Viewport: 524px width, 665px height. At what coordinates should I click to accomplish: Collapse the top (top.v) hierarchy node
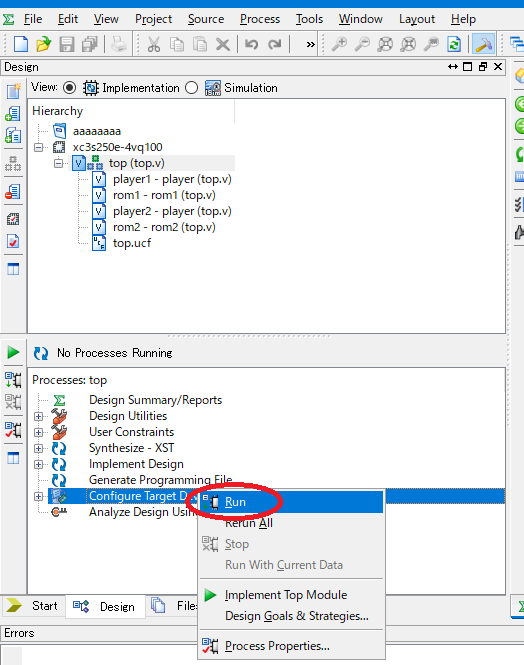(x=59, y=163)
